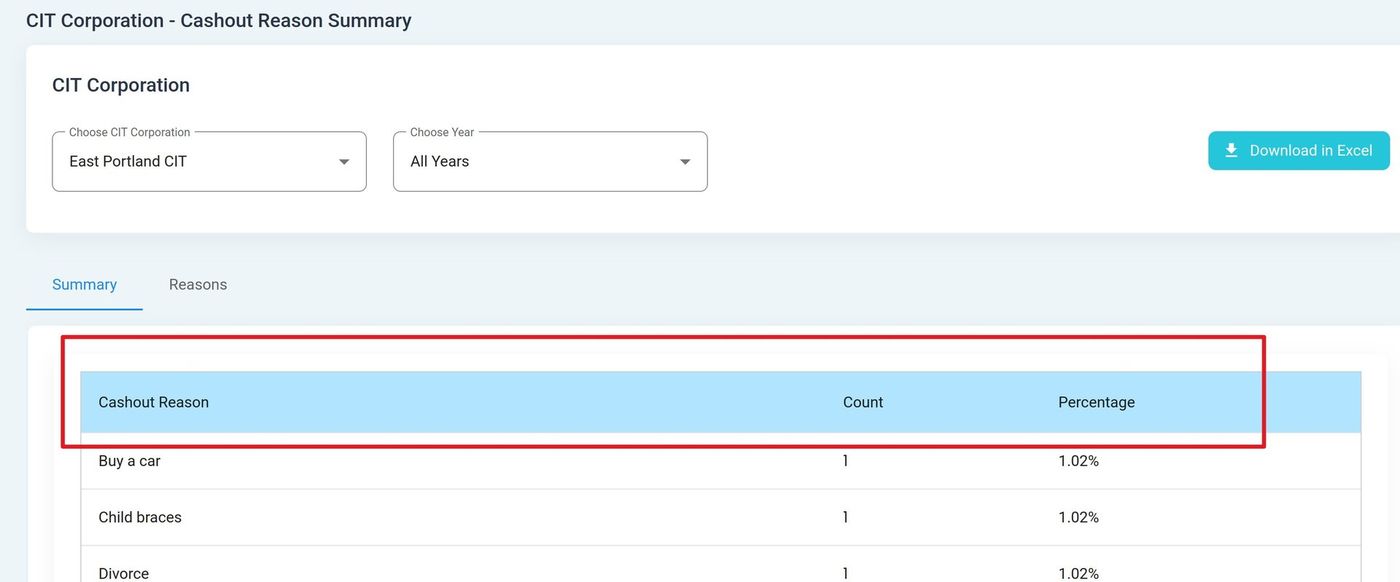
Task: Click the Count column header
Action: coord(862,402)
